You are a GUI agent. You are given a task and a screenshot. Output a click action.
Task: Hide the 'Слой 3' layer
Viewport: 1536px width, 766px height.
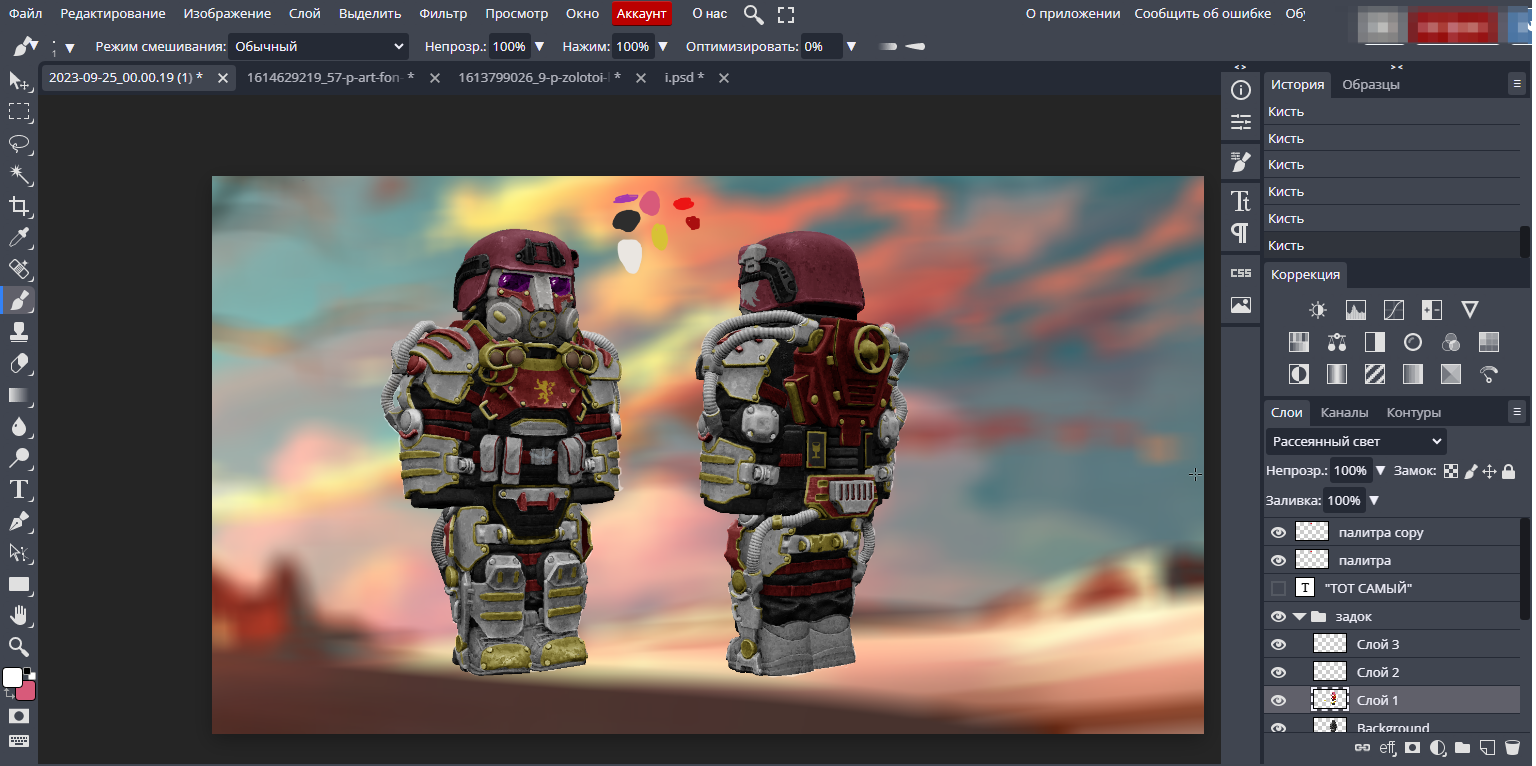point(1278,644)
